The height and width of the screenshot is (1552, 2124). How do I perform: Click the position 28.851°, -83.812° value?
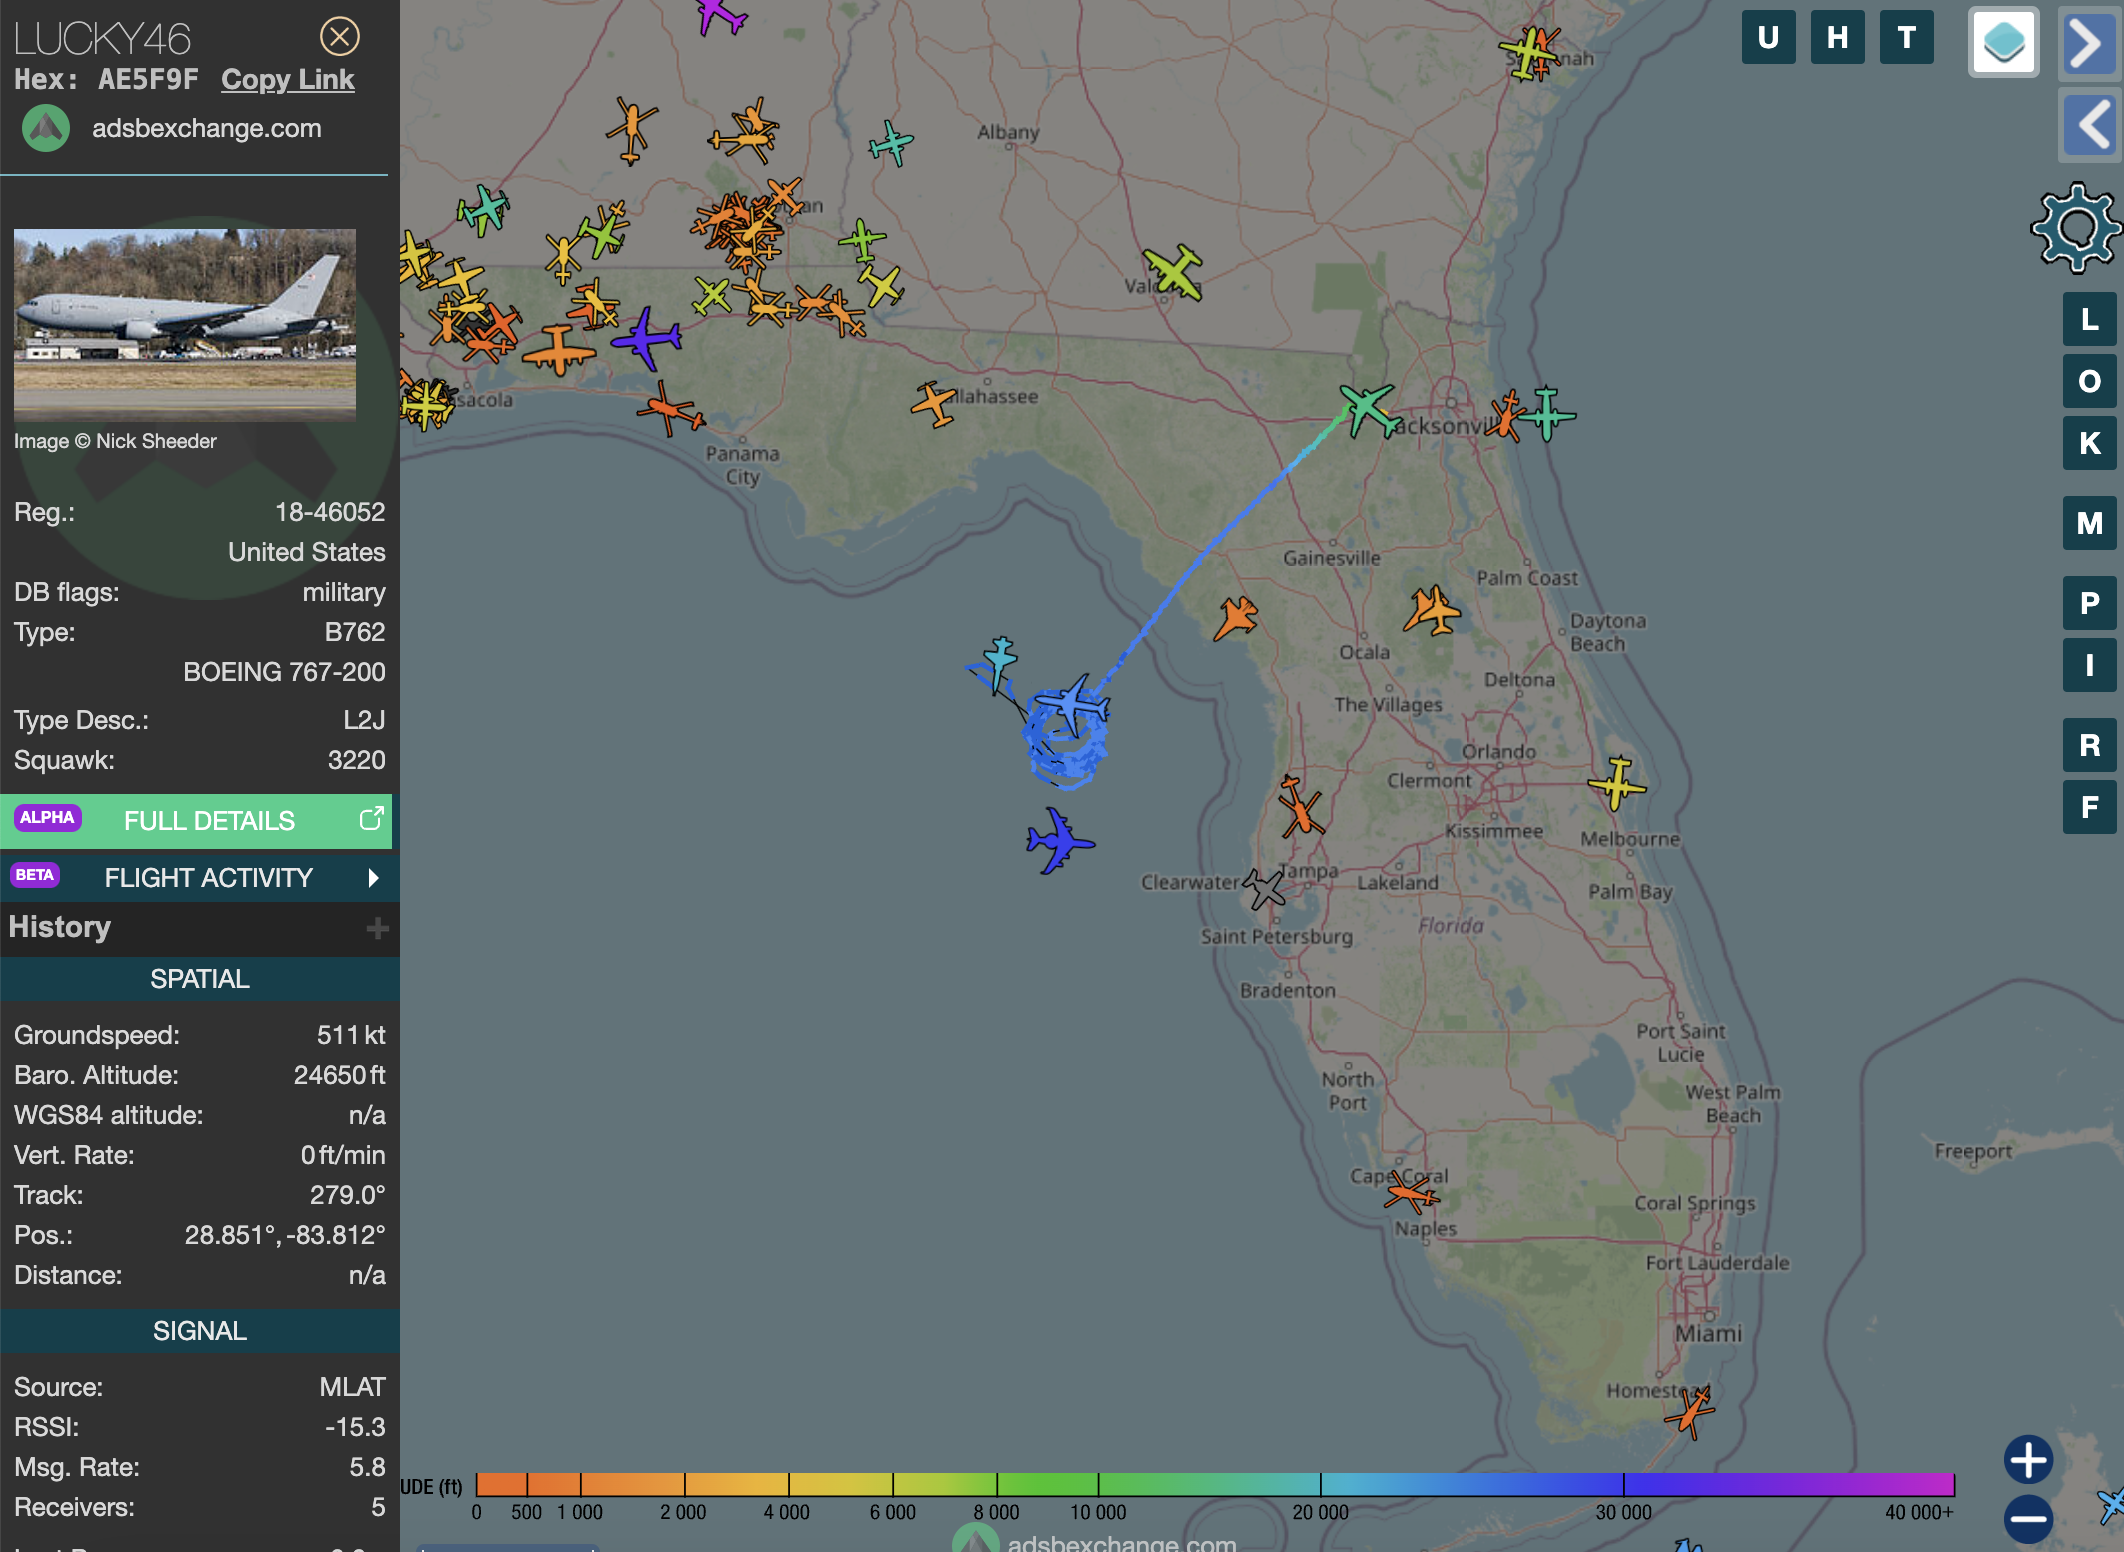click(285, 1235)
